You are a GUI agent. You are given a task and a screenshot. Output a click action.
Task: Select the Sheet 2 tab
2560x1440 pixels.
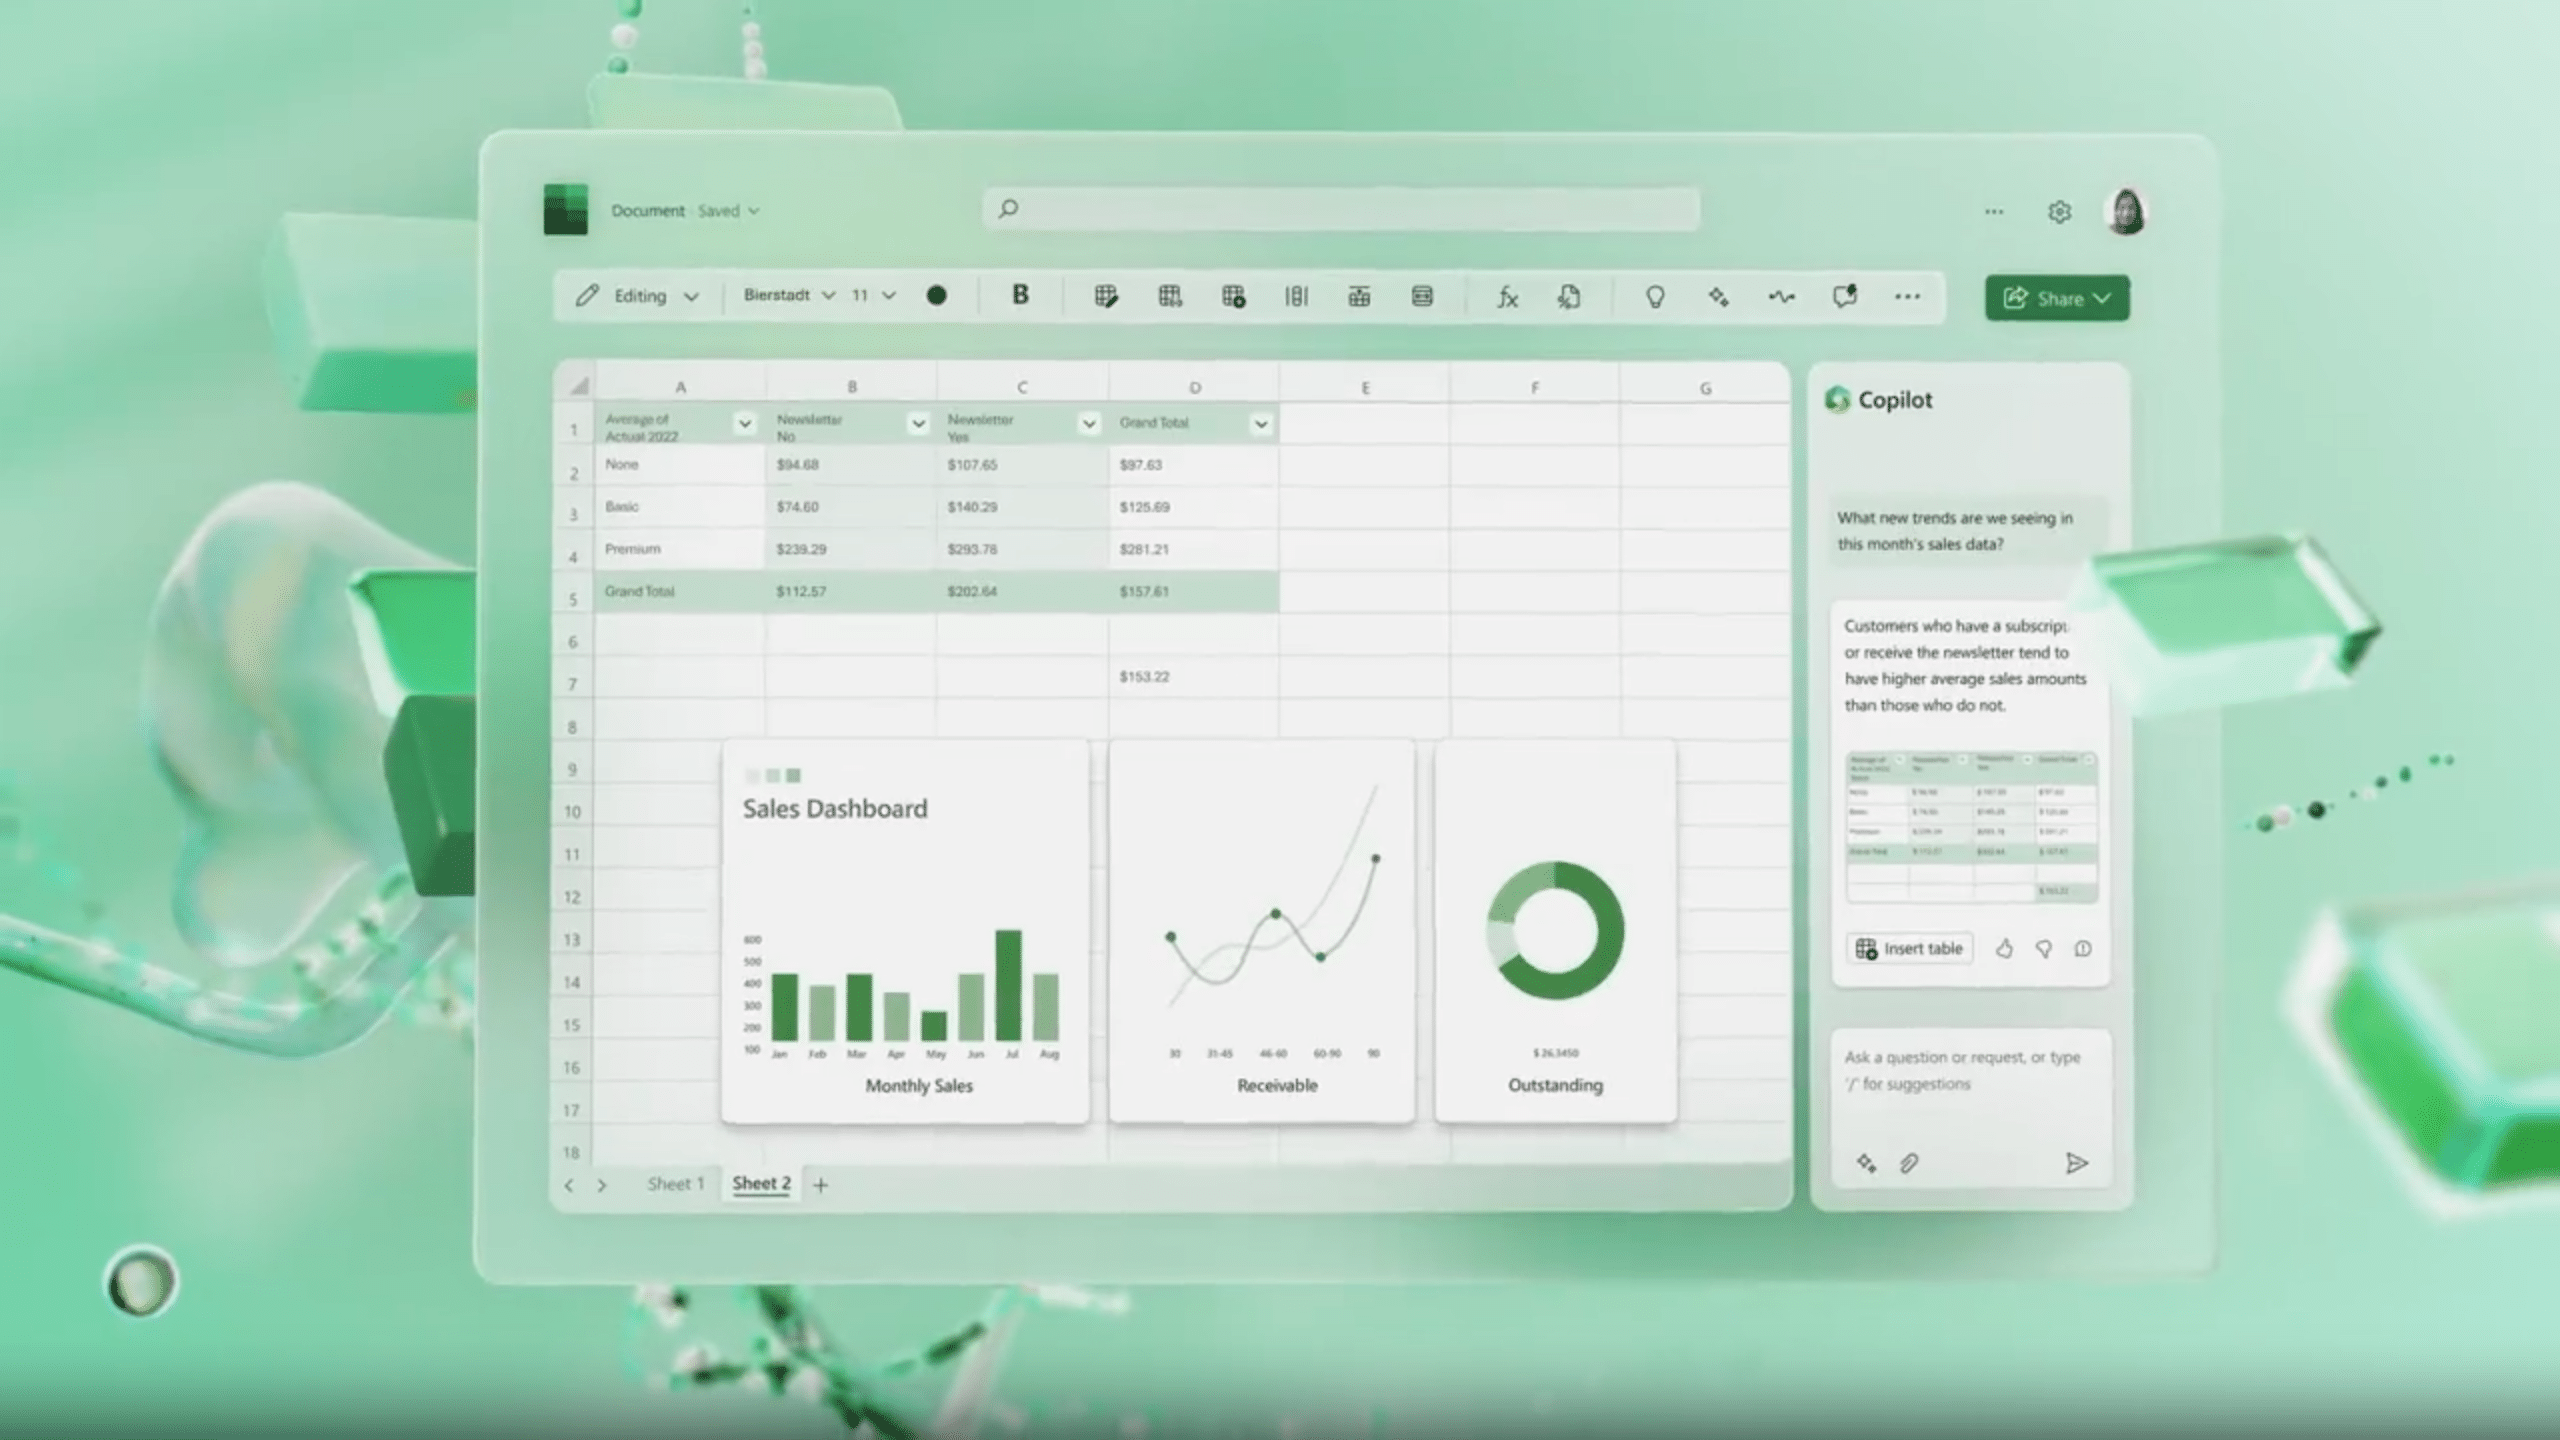click(x=760, y=1183)
